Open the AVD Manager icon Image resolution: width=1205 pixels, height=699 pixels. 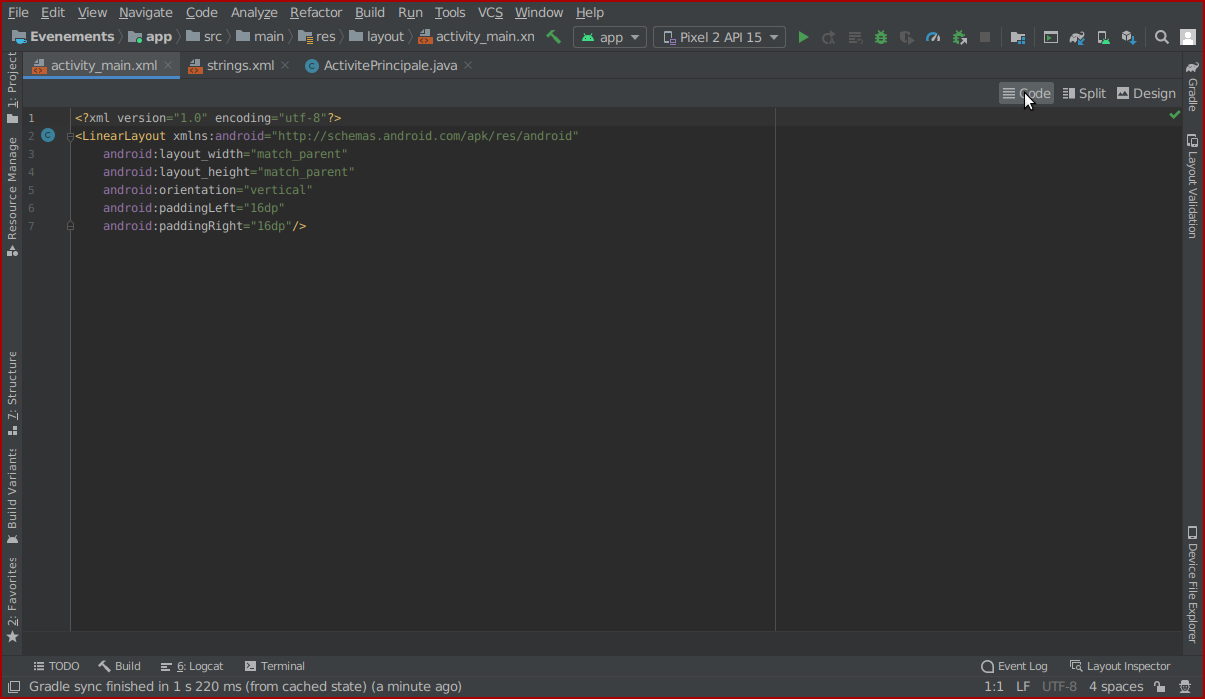tap(1102, 37)
